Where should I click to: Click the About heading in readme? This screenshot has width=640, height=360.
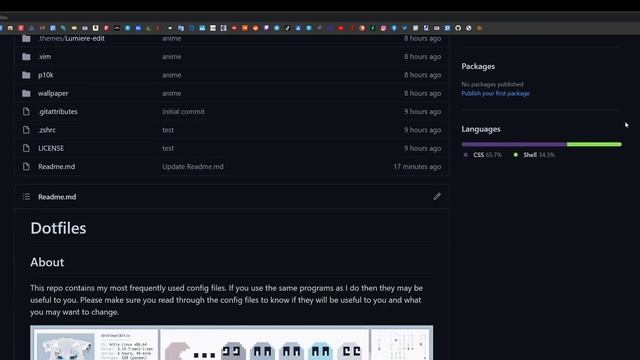[47, 262]
